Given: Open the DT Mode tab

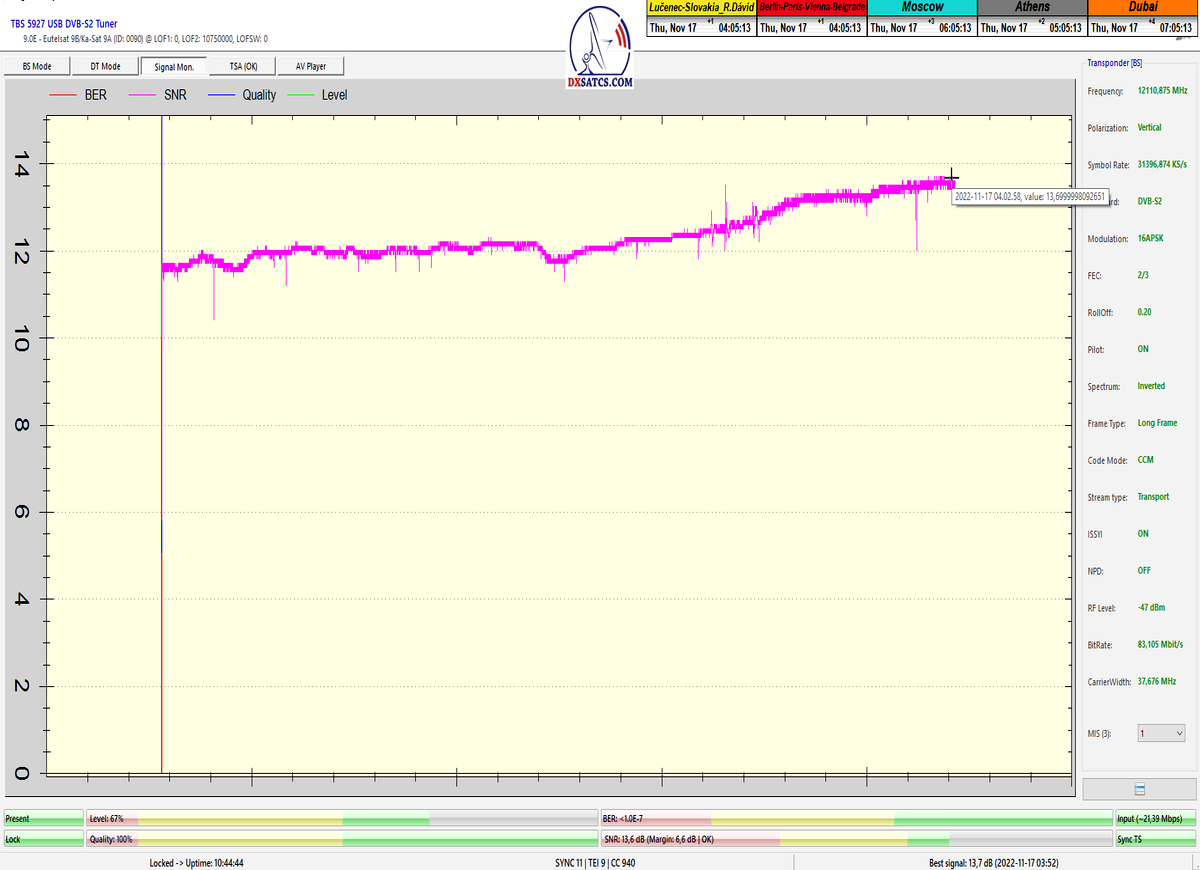Looking at the screenshot, I should (105, 66).
